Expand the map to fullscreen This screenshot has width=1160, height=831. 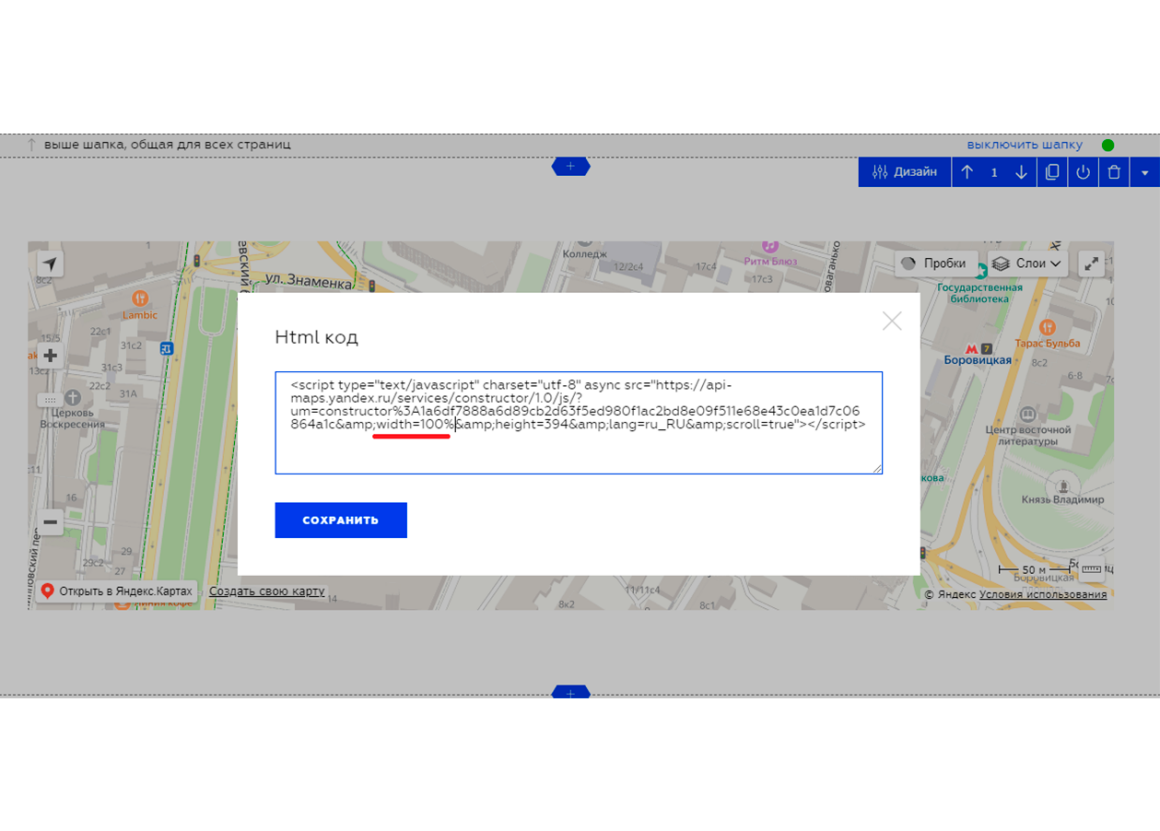[x=1091, y=263]
